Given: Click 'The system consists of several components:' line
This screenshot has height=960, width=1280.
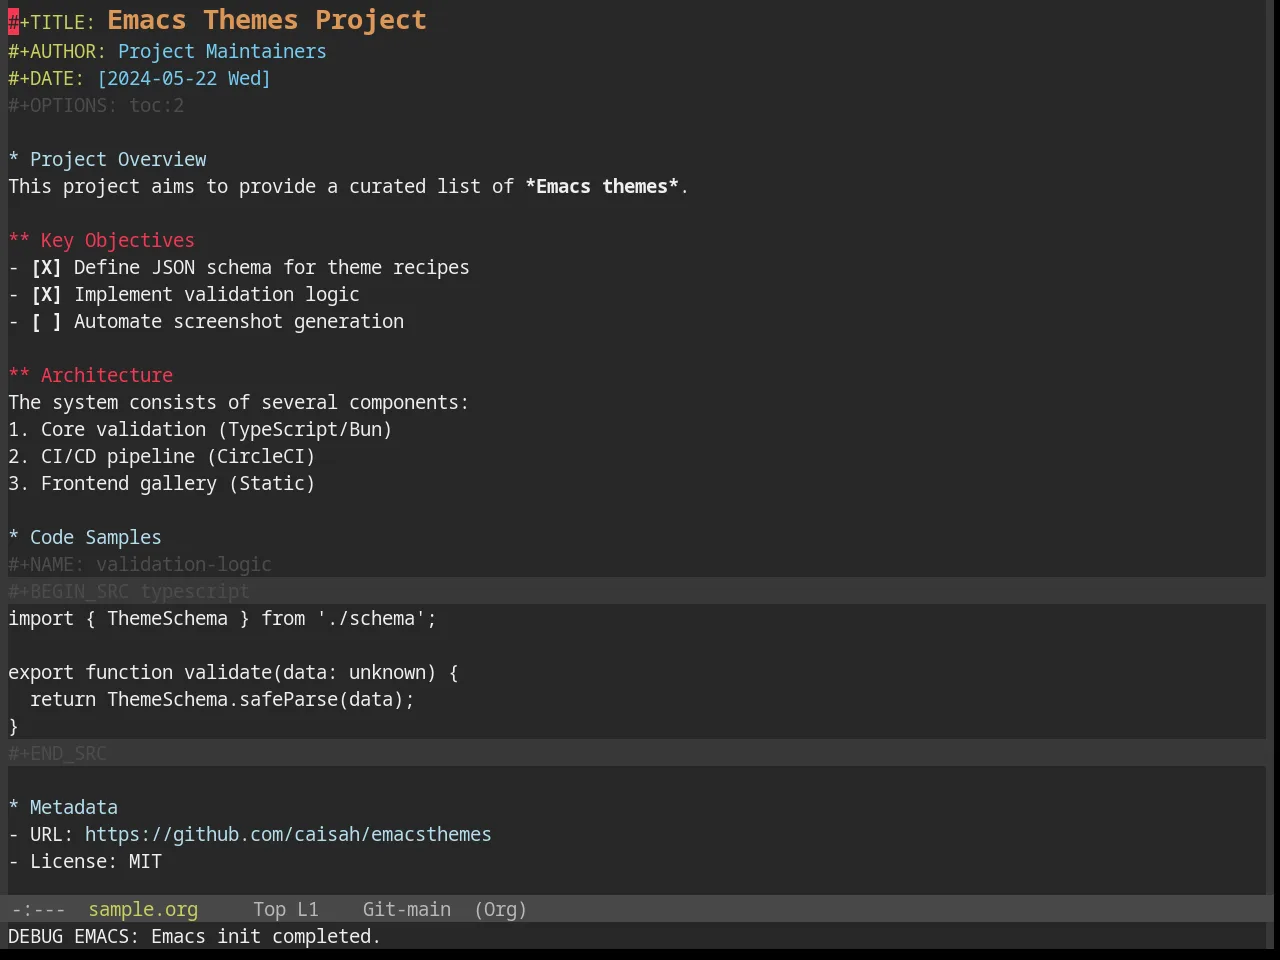Looking at the screenshot, I should point(239,403).
